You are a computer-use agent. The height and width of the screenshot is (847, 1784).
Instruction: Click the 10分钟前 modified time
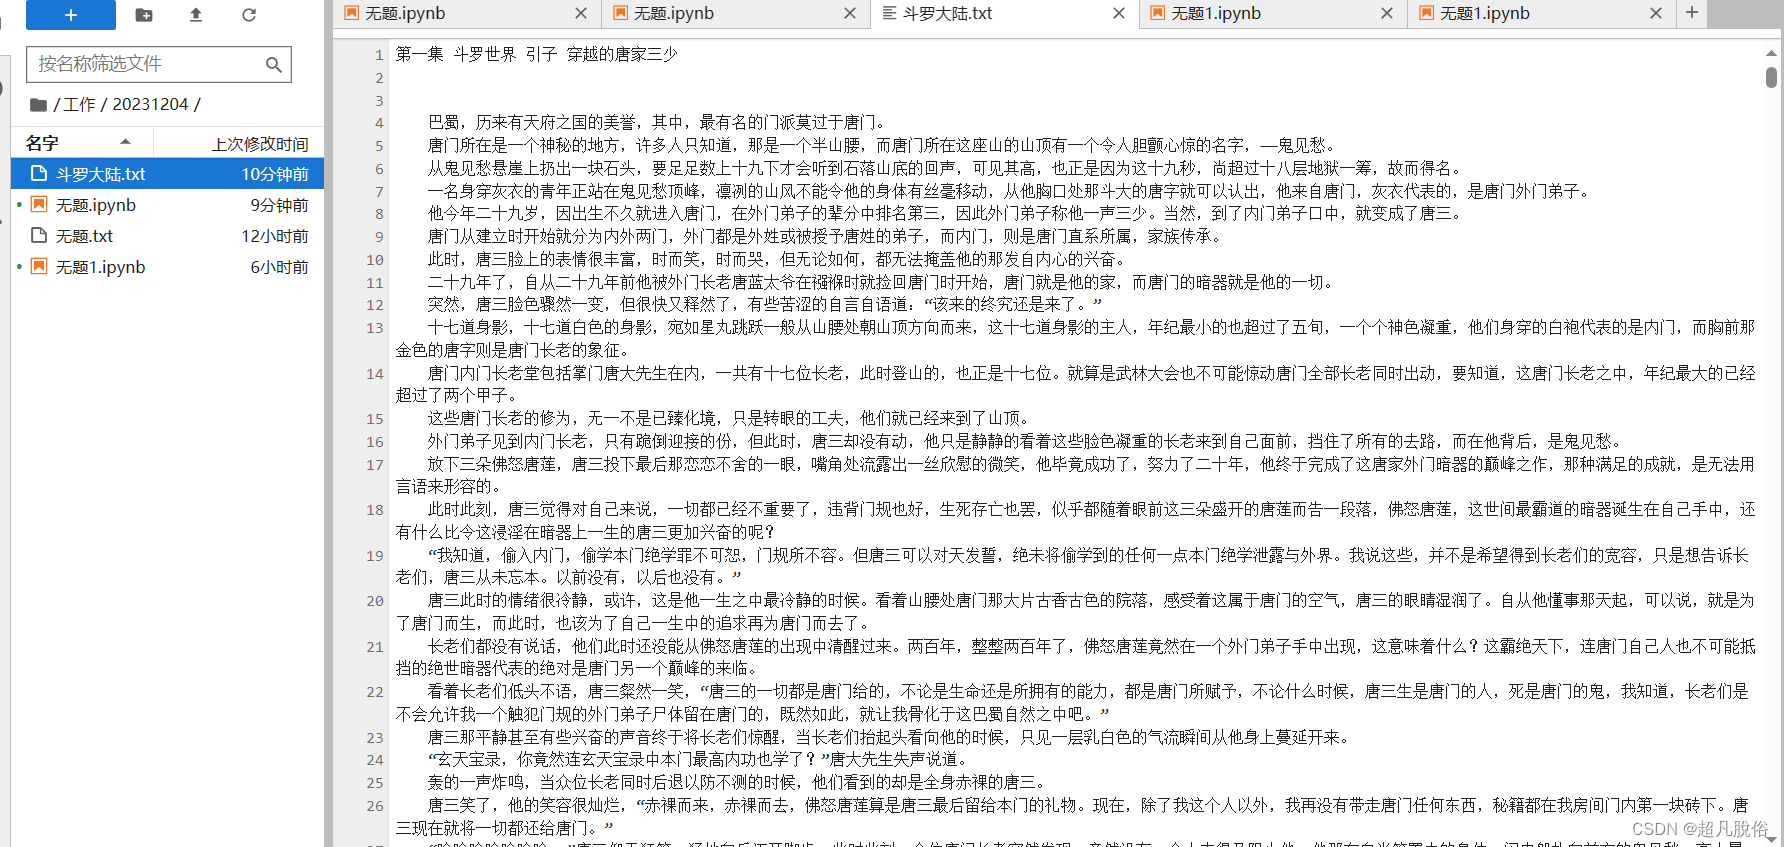[x=275, y=174]
